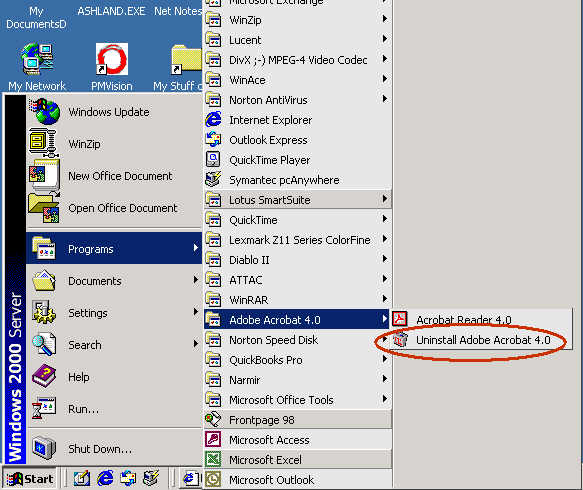Expand the WinRAR submenu arrow
Screen dimensions: 583x490
tap(385, 299)
